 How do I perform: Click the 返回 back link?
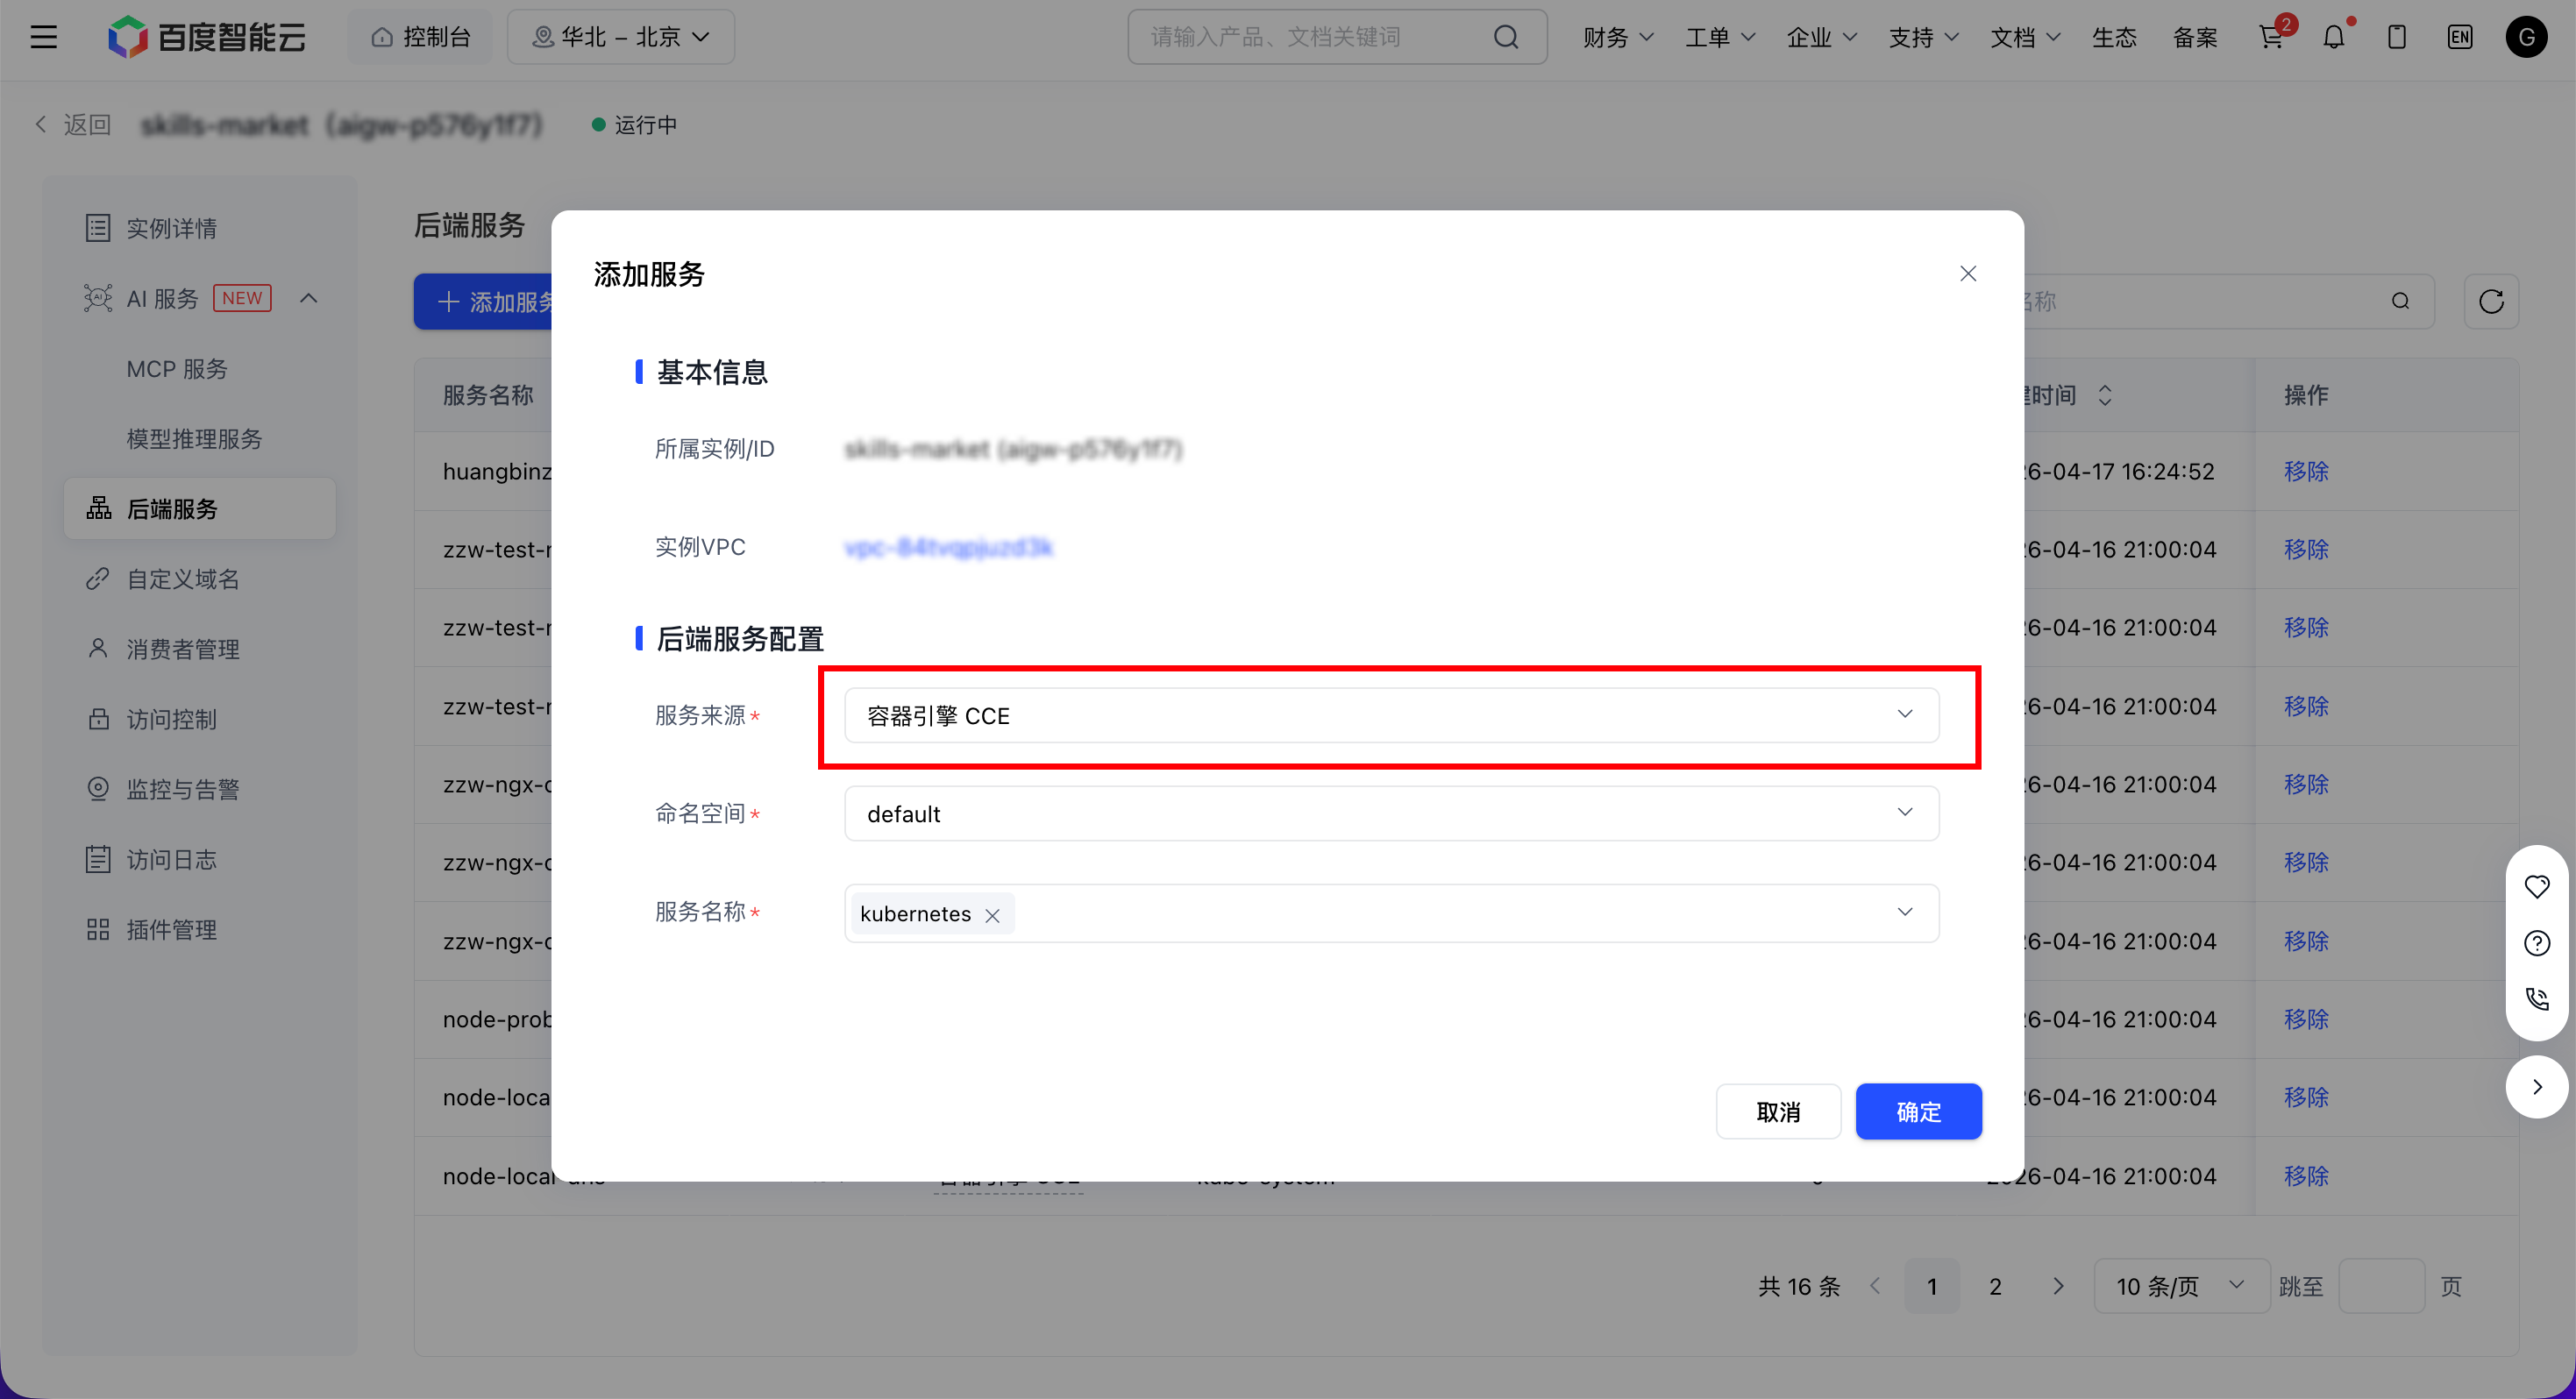[73, 124]
